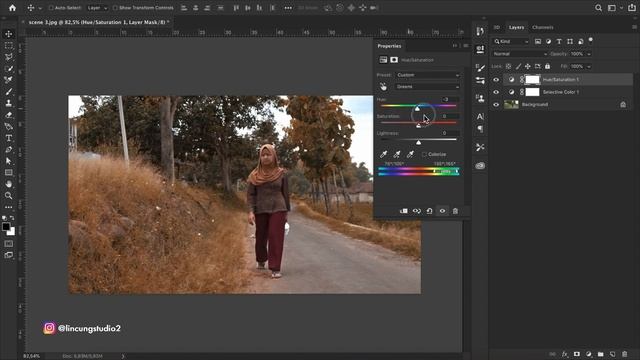Click the foreground color swatch
This screenshot has width=640, height=360.
(6, 227)
